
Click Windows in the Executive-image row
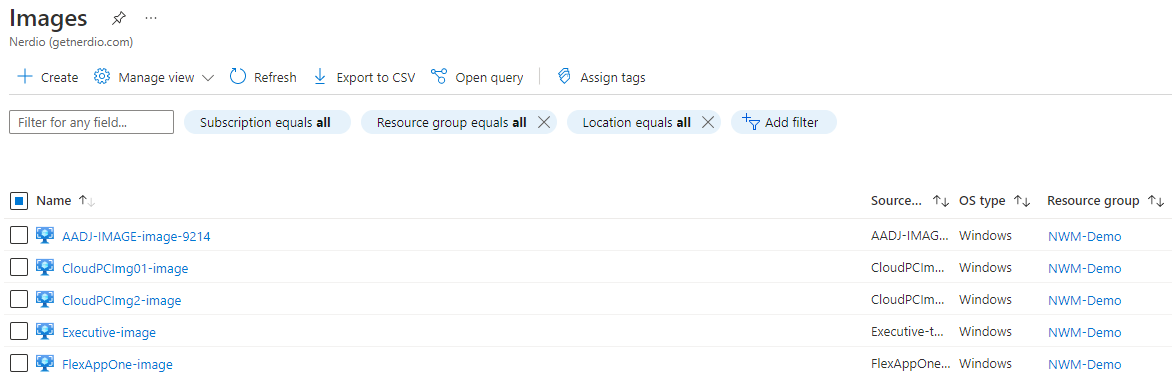[985, 332]
